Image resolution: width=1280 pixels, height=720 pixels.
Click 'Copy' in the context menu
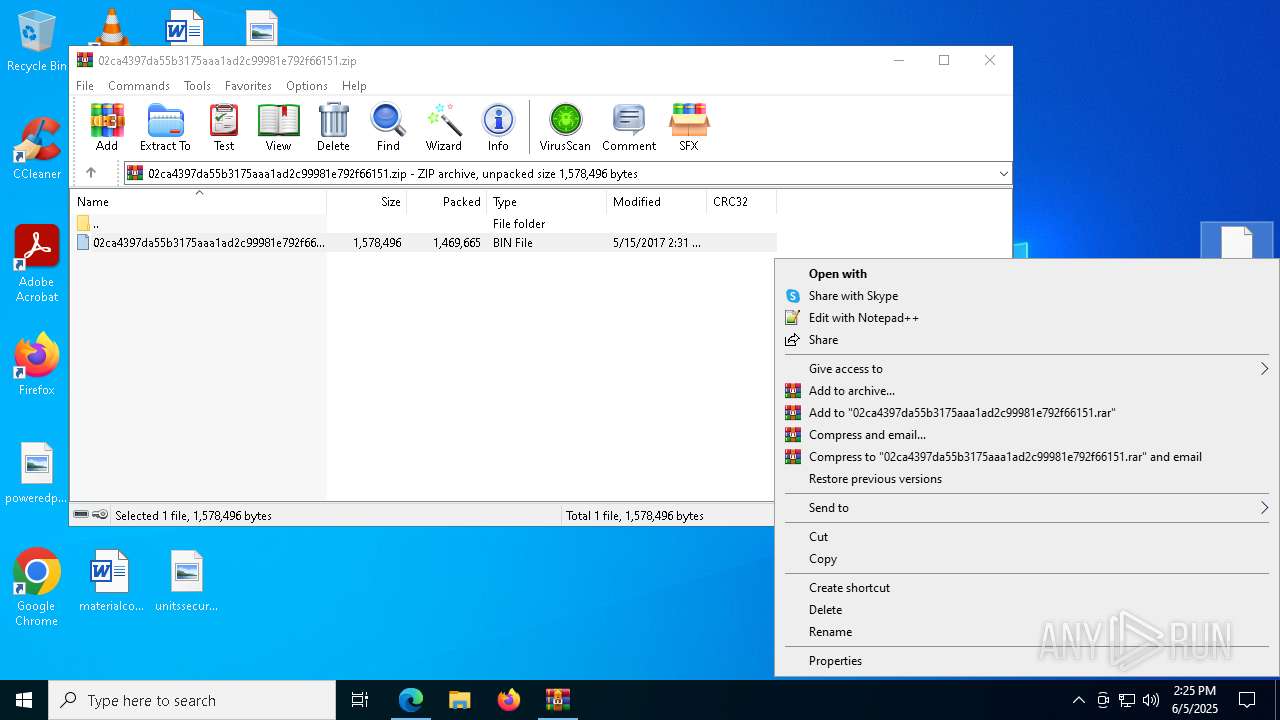1026,559
